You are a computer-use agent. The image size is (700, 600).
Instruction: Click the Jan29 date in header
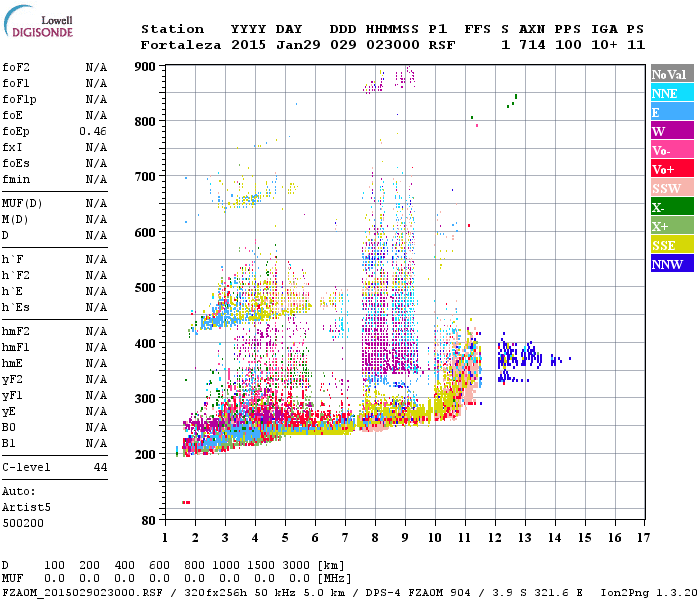298,45
